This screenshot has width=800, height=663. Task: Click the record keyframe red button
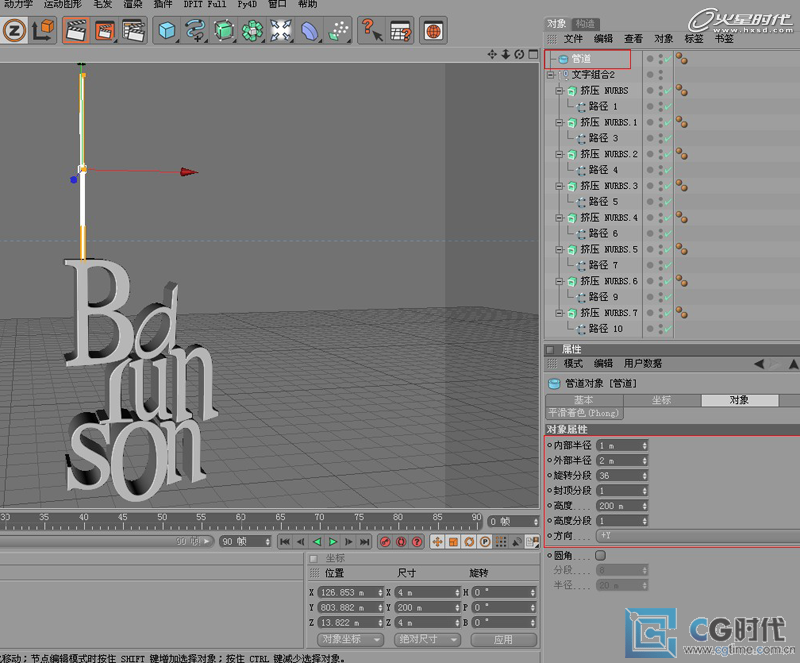click(x=385, y=542)
